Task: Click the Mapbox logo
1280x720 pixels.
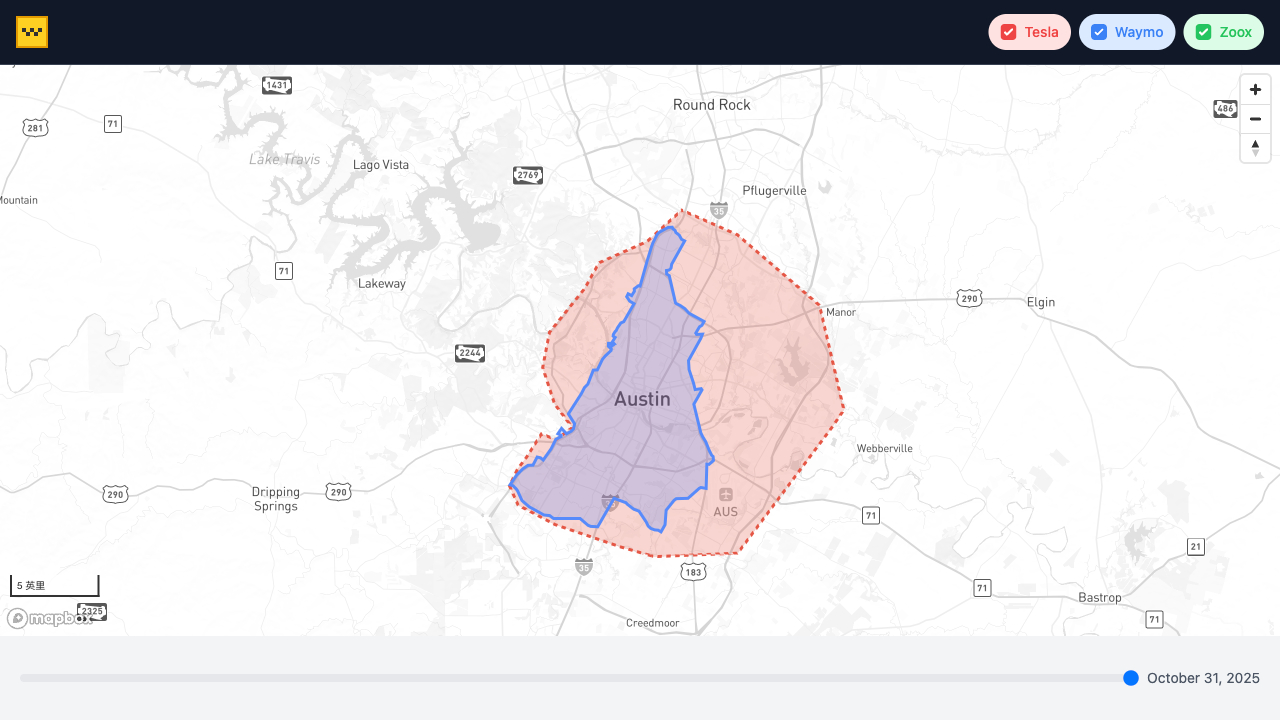Action: pos(48,618)
